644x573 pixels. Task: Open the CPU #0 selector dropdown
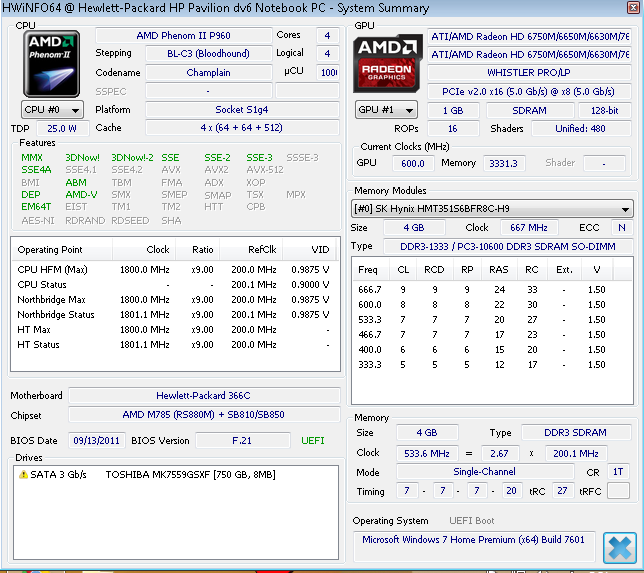pyautogui.click(x=52, y=110)
